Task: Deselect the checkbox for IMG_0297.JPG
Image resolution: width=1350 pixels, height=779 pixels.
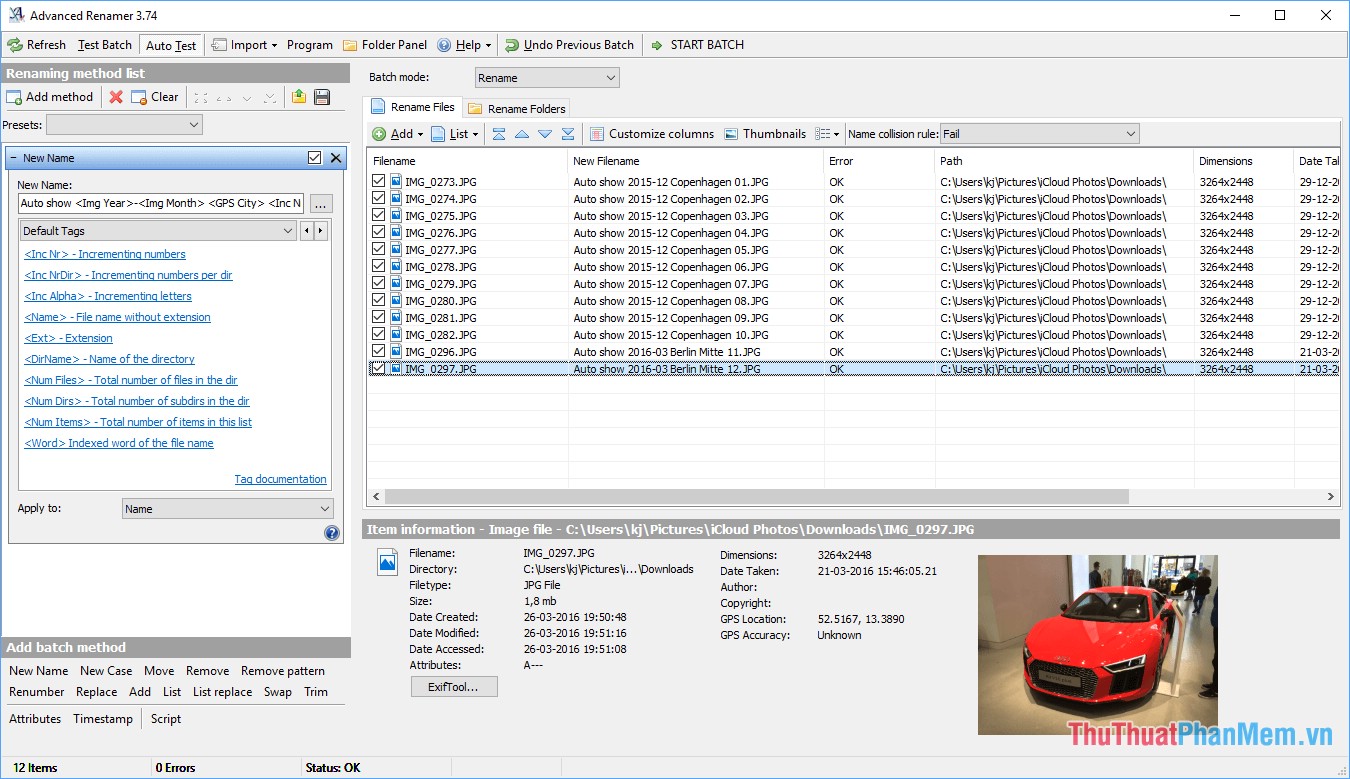Action: (x=378, y=368)
